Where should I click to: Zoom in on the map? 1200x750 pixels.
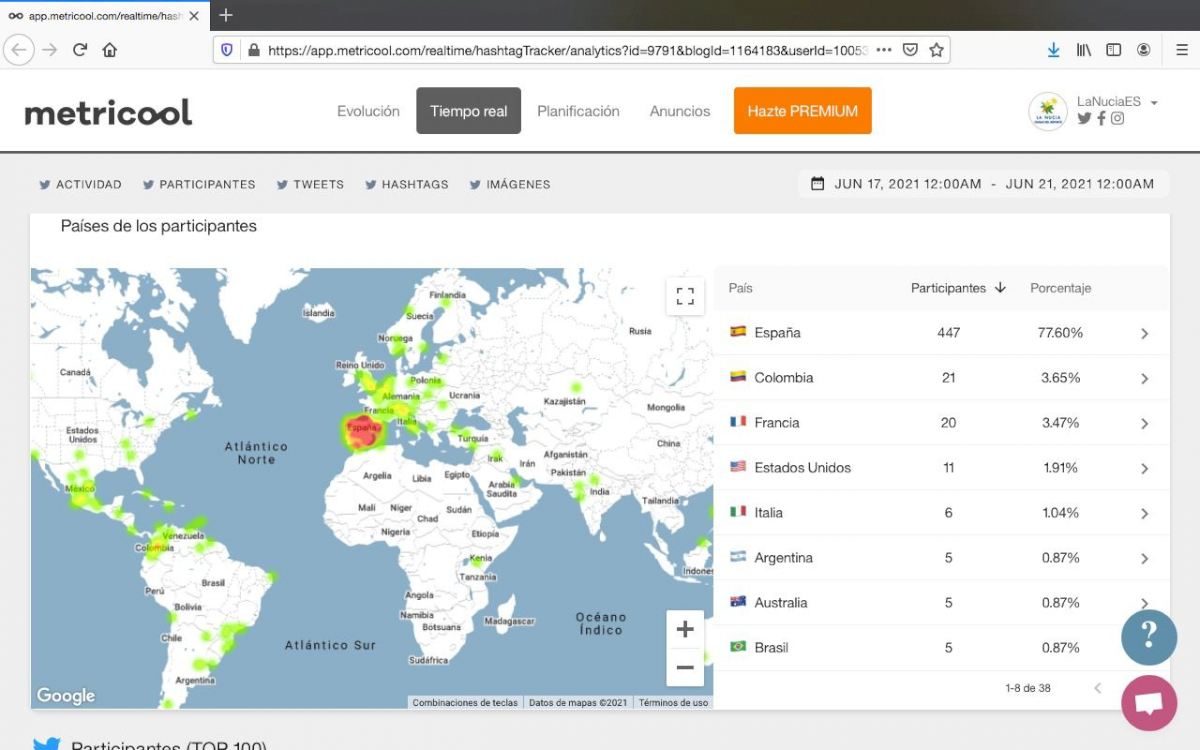(685, 629)
